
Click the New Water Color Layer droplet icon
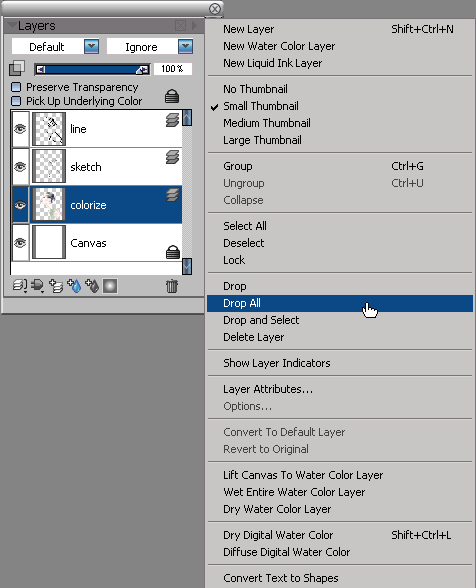tap(75, 286)
